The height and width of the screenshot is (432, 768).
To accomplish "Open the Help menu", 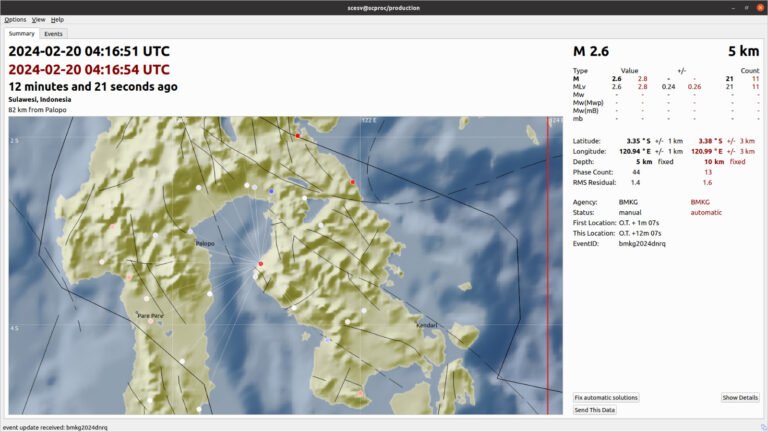I will pyautogui.click(x=57, y=20).
